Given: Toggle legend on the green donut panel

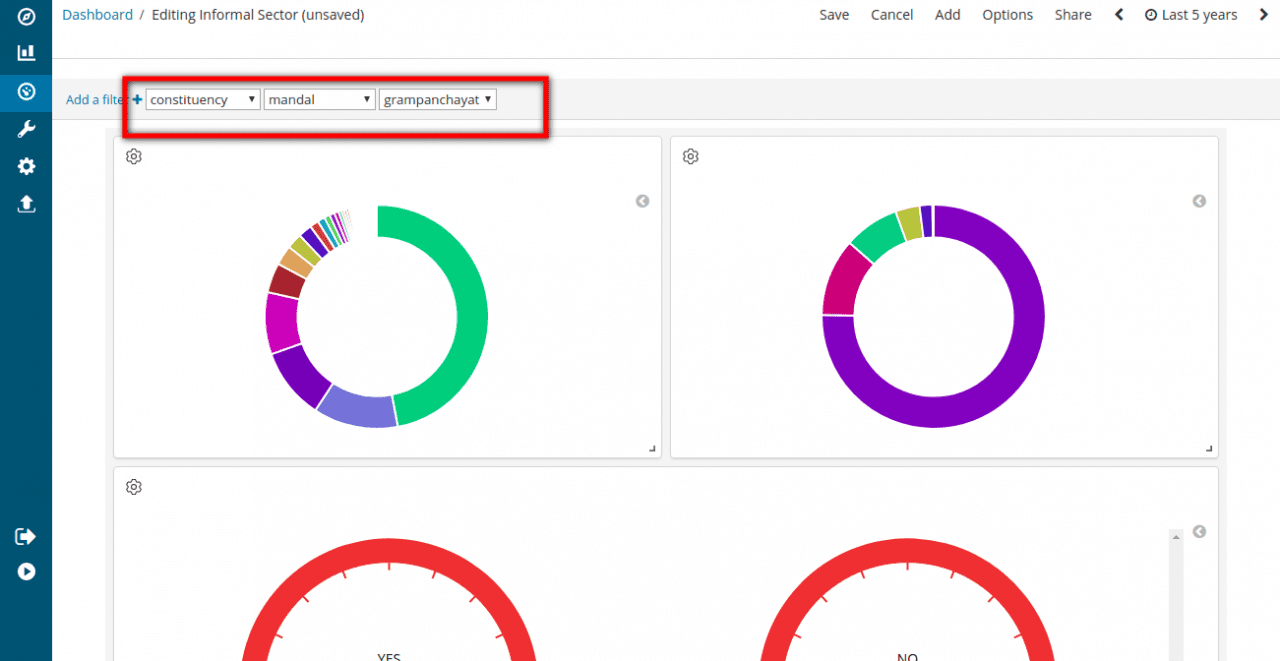Looking at the screenshot, I should [x=643, y=201].
